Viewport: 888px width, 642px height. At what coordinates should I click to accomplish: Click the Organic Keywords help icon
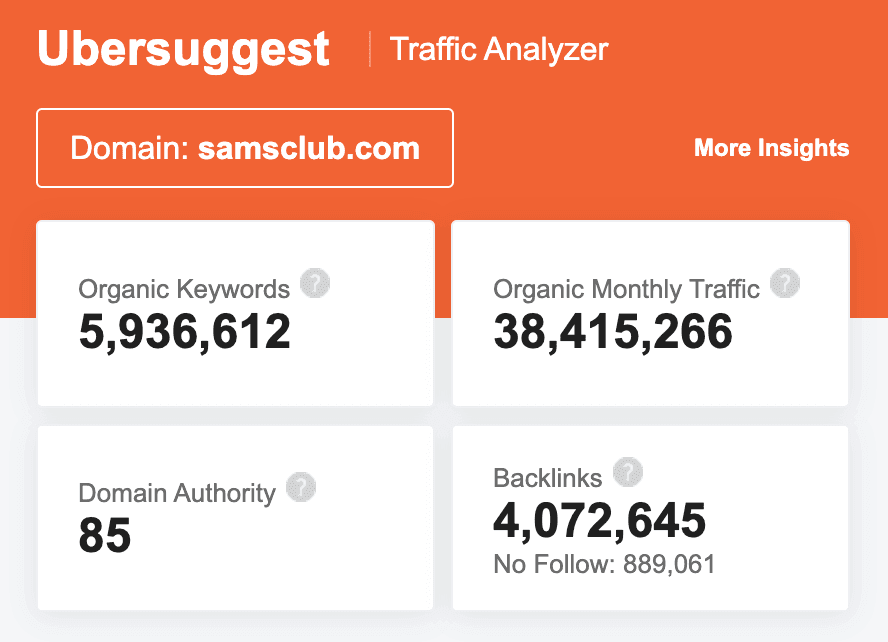click(x=315, y=284)
